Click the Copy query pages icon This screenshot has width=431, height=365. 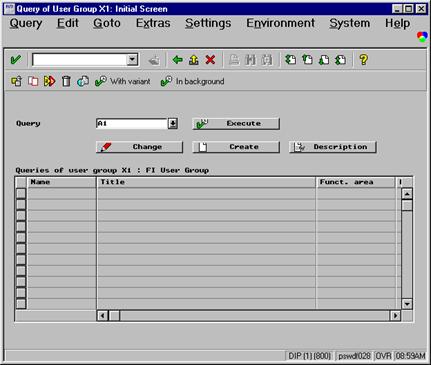click(x=33, y=81)
